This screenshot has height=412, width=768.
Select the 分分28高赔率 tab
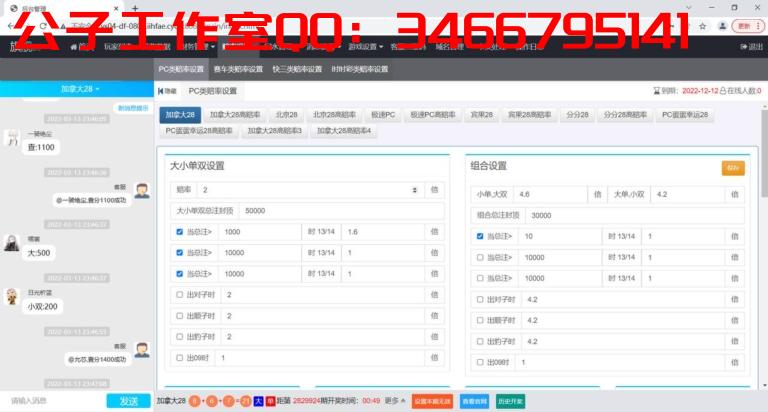tap(625, 115)
